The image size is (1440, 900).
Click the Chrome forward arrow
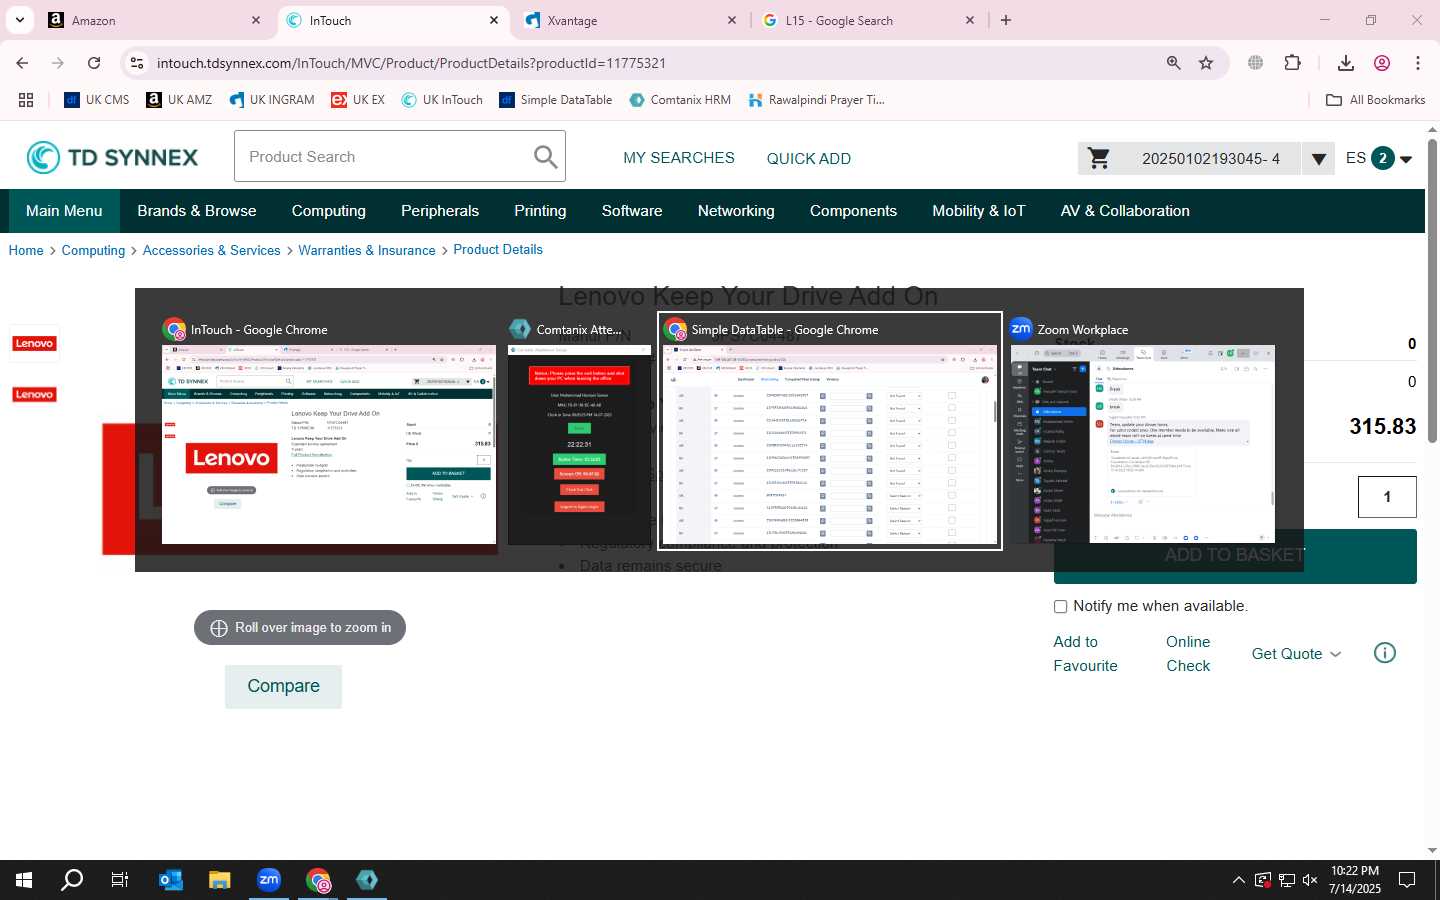tap(58, 63)
